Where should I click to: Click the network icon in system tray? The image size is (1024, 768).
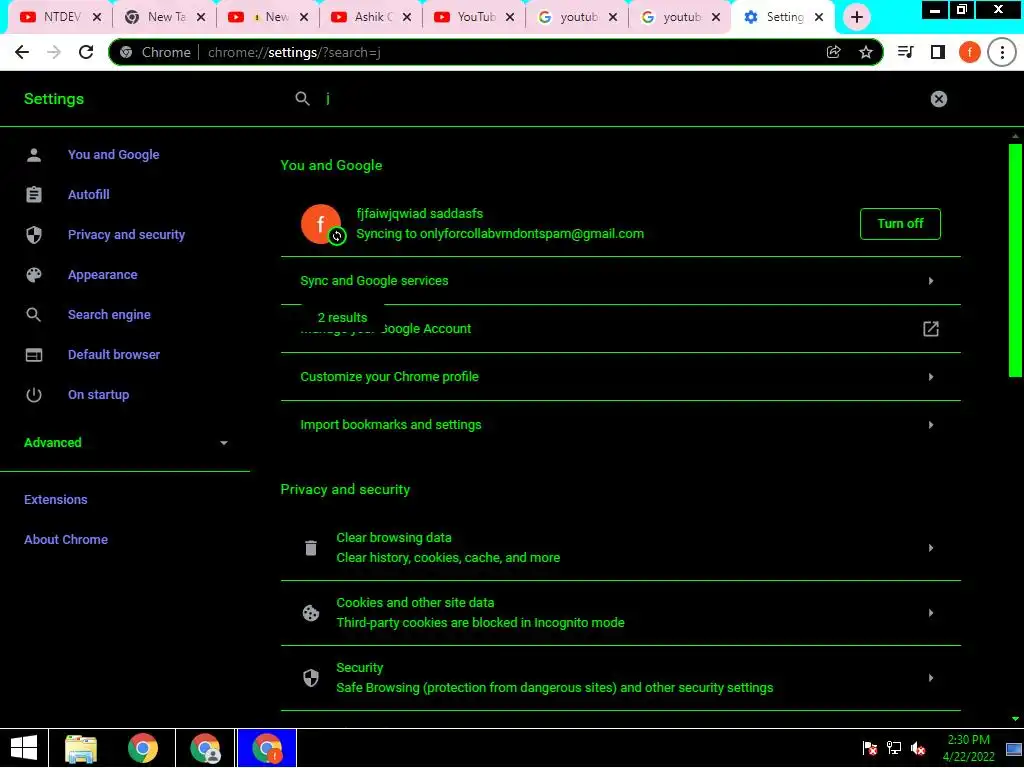click(894, 748)
